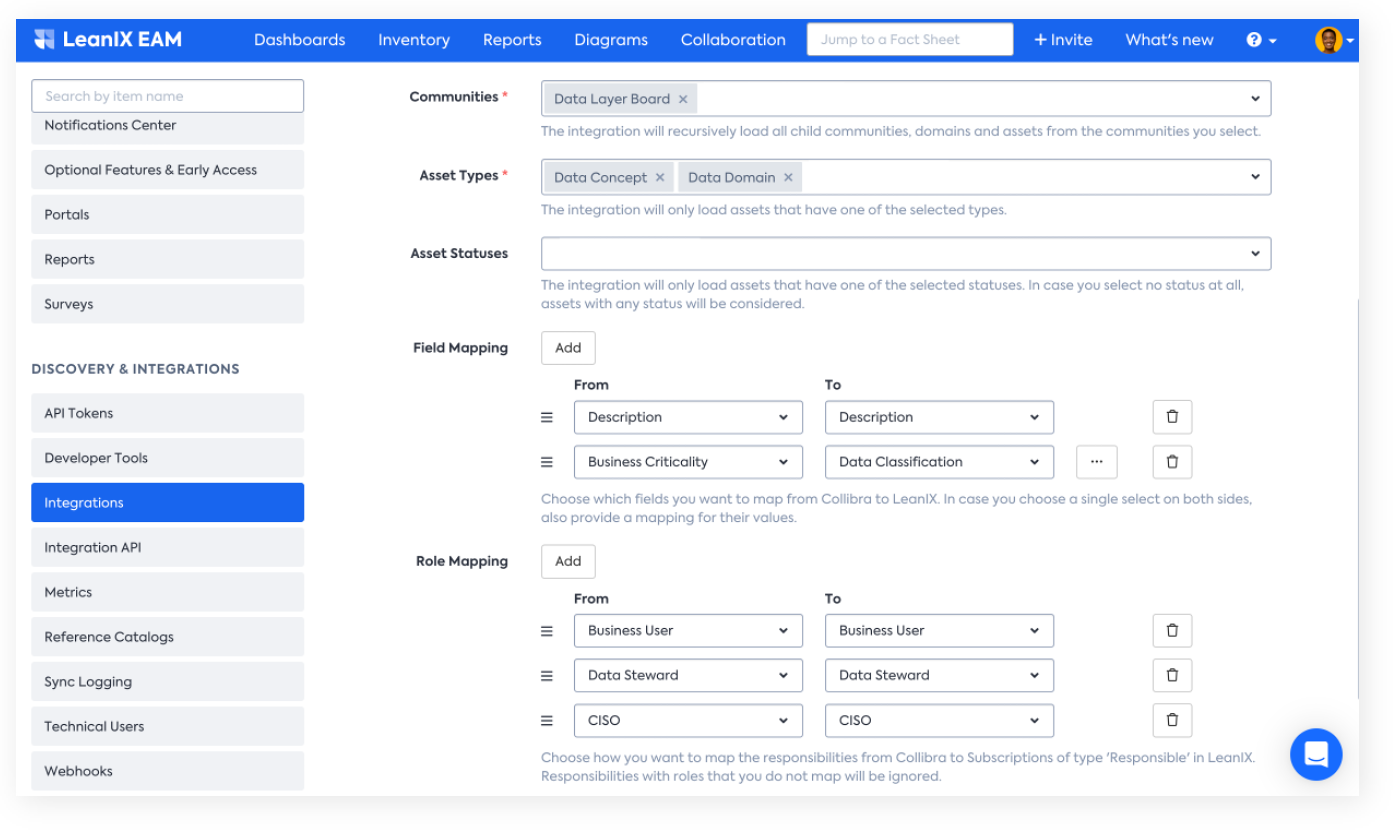Open Integration API in sidebar
Viewport: 1400px width, 836px height.
point(168,548)
